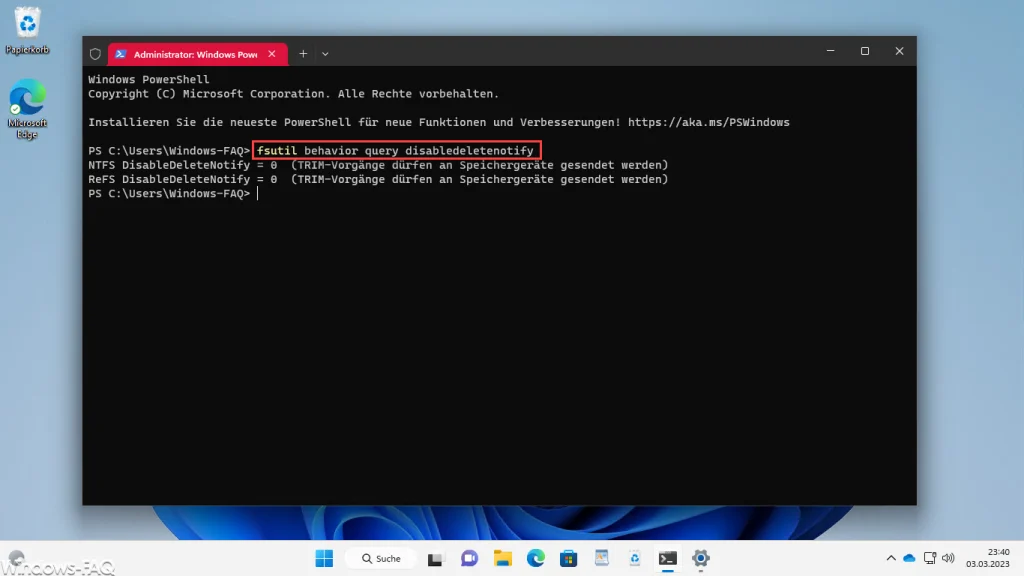Close the Administrator PowerShell tab
This screenshot has height=576, width=1024.
coord(272,54)
